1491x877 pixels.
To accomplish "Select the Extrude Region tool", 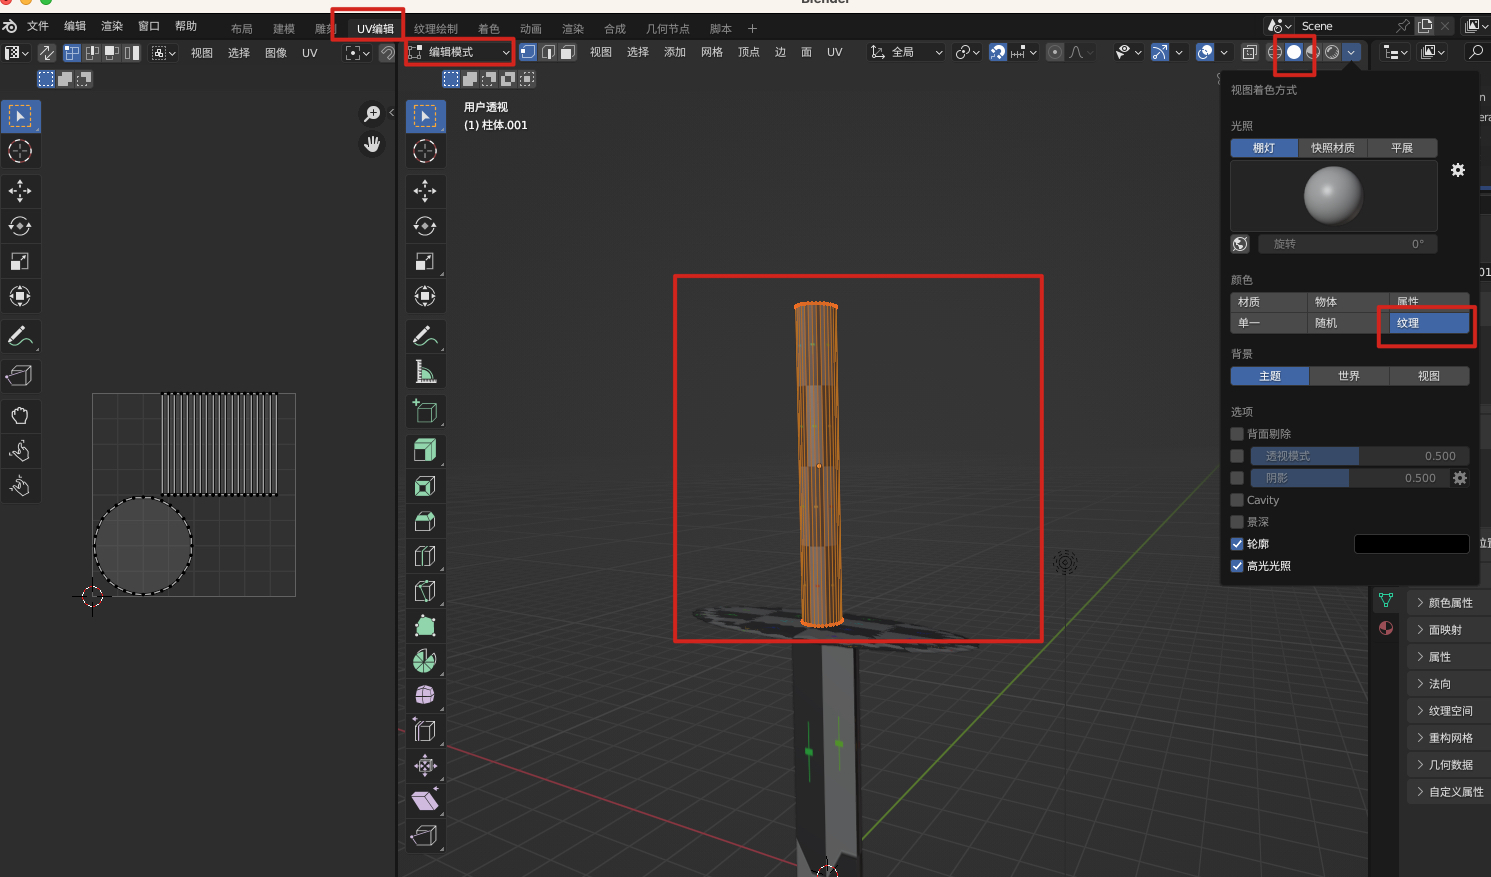I will [x=425, y=451].
